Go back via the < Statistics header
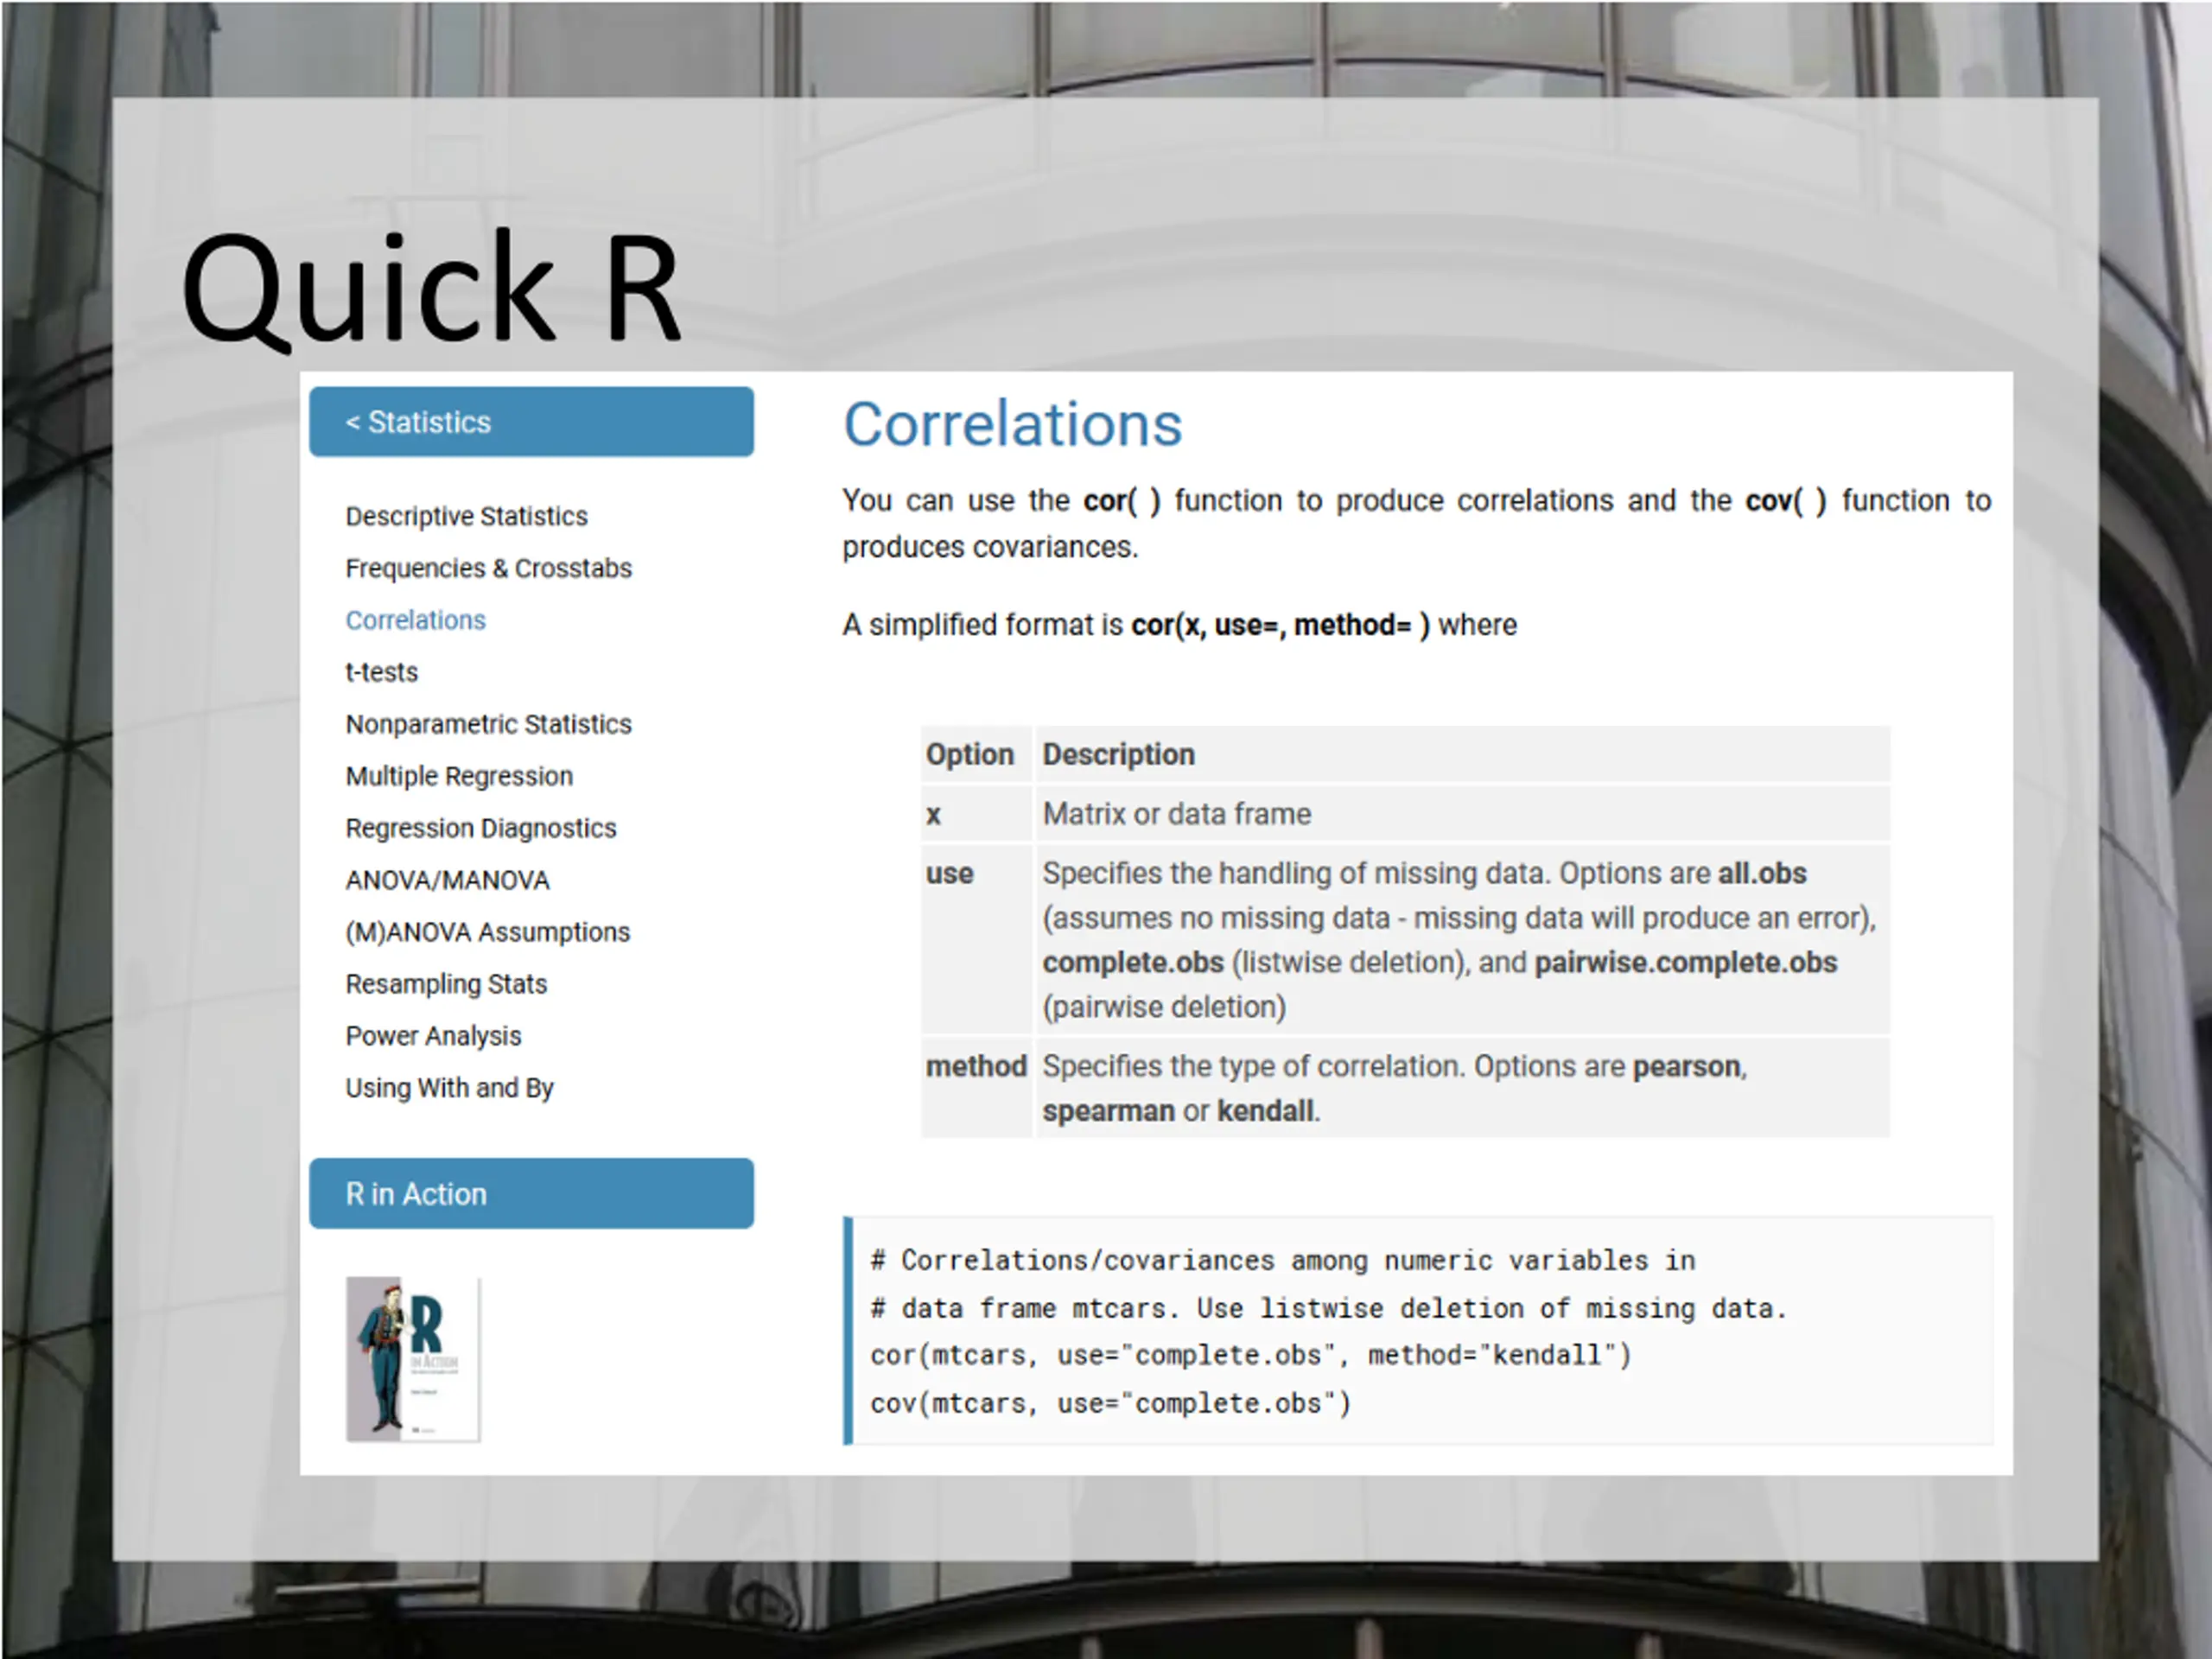 [x=531, y=422]
